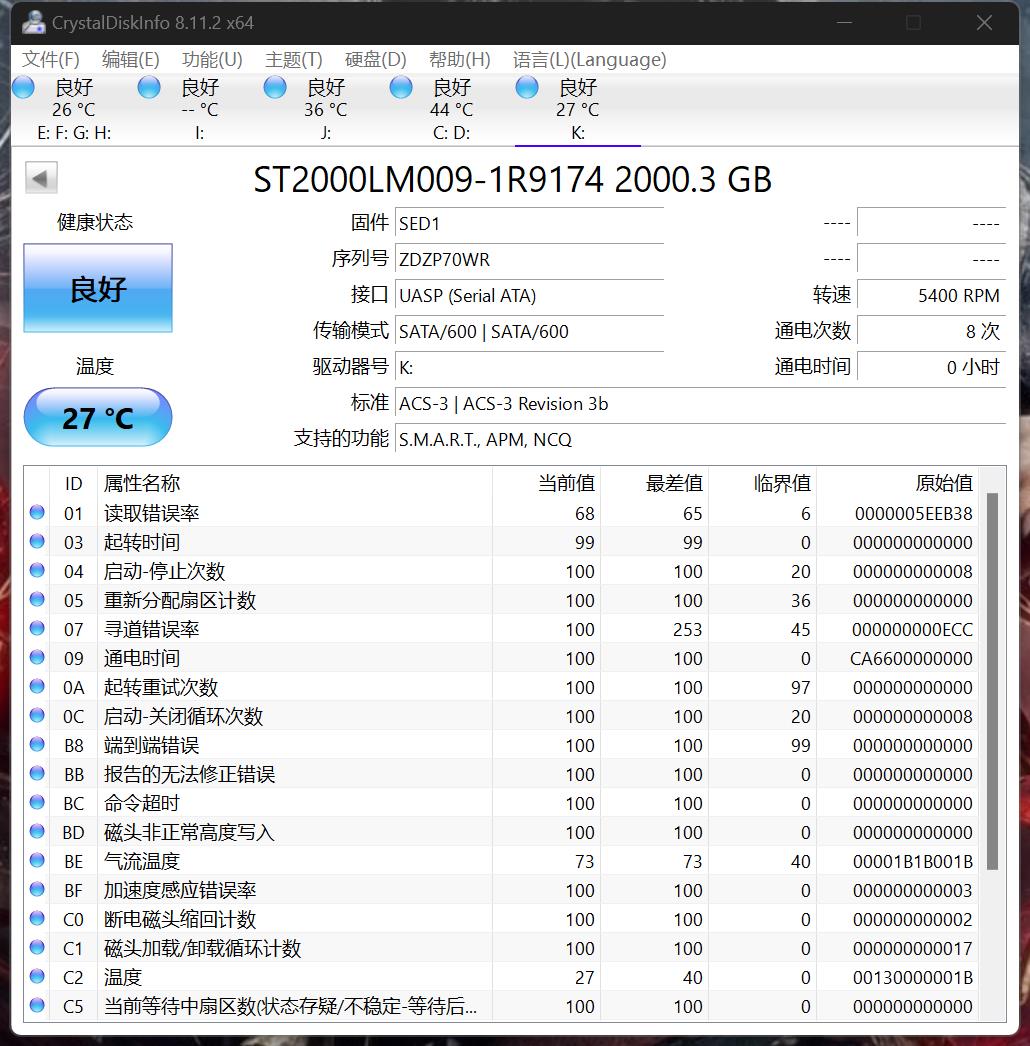1030x1046 pixels.
Task: Click status orb for attribute 04 启动-停止次数
Action: point(37,570)
